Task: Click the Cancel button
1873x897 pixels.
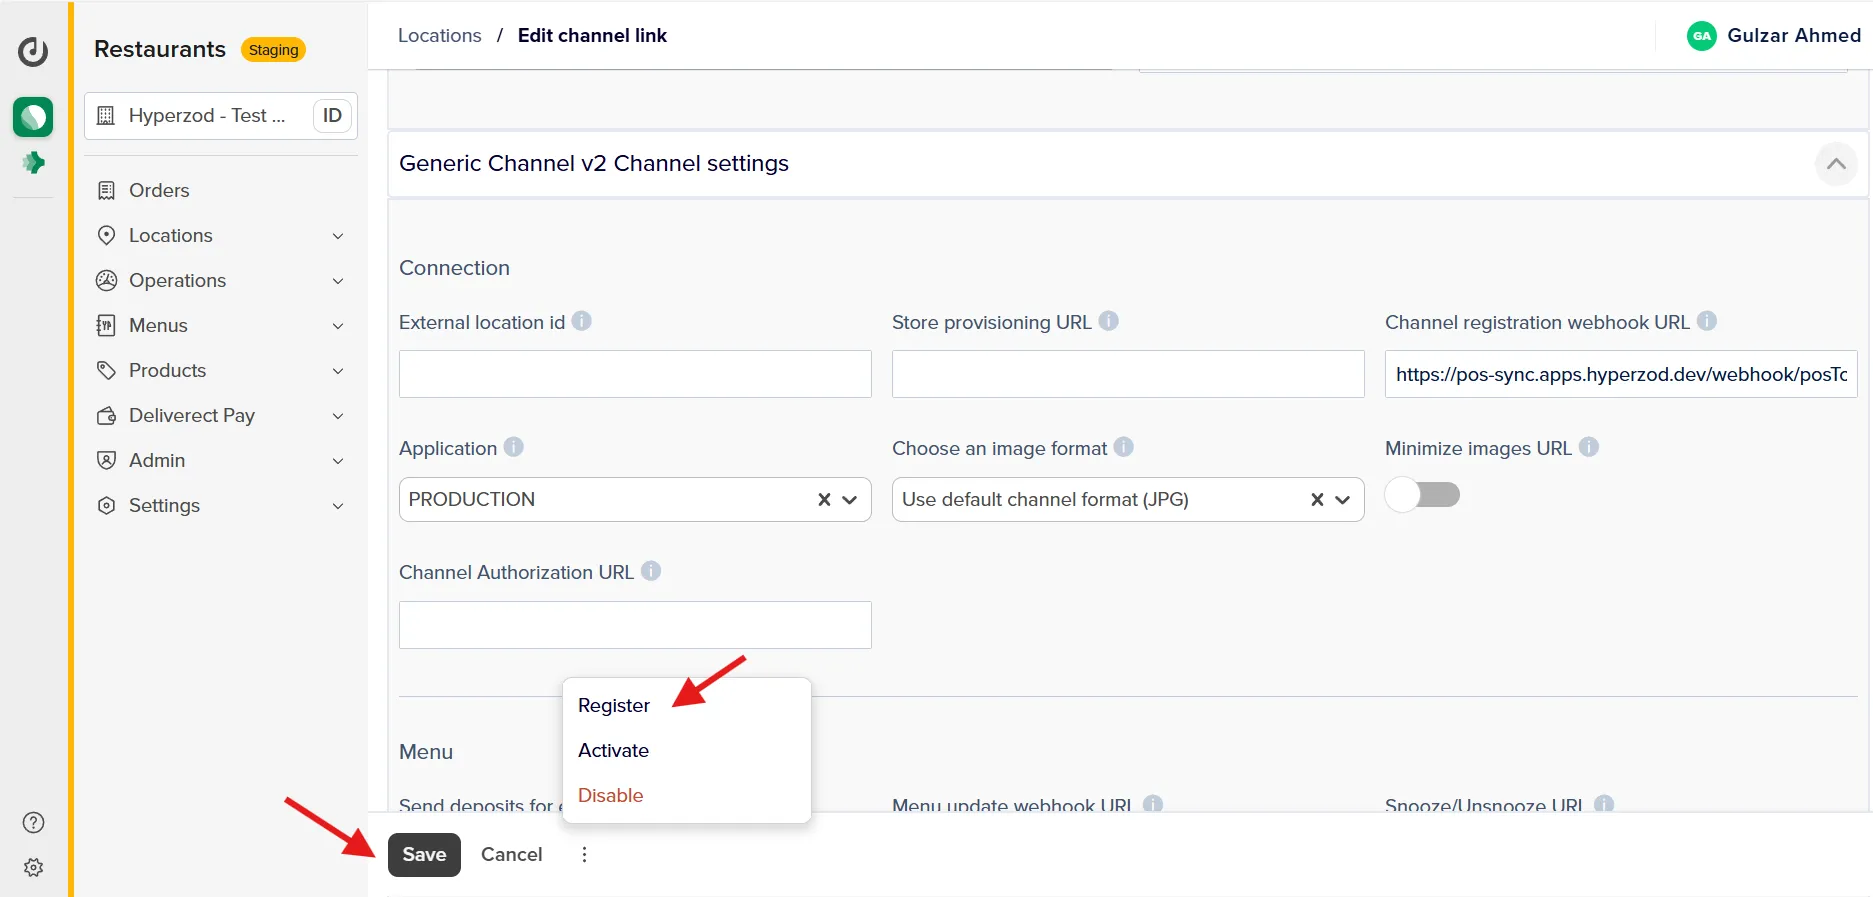Action: pos(512,854)
